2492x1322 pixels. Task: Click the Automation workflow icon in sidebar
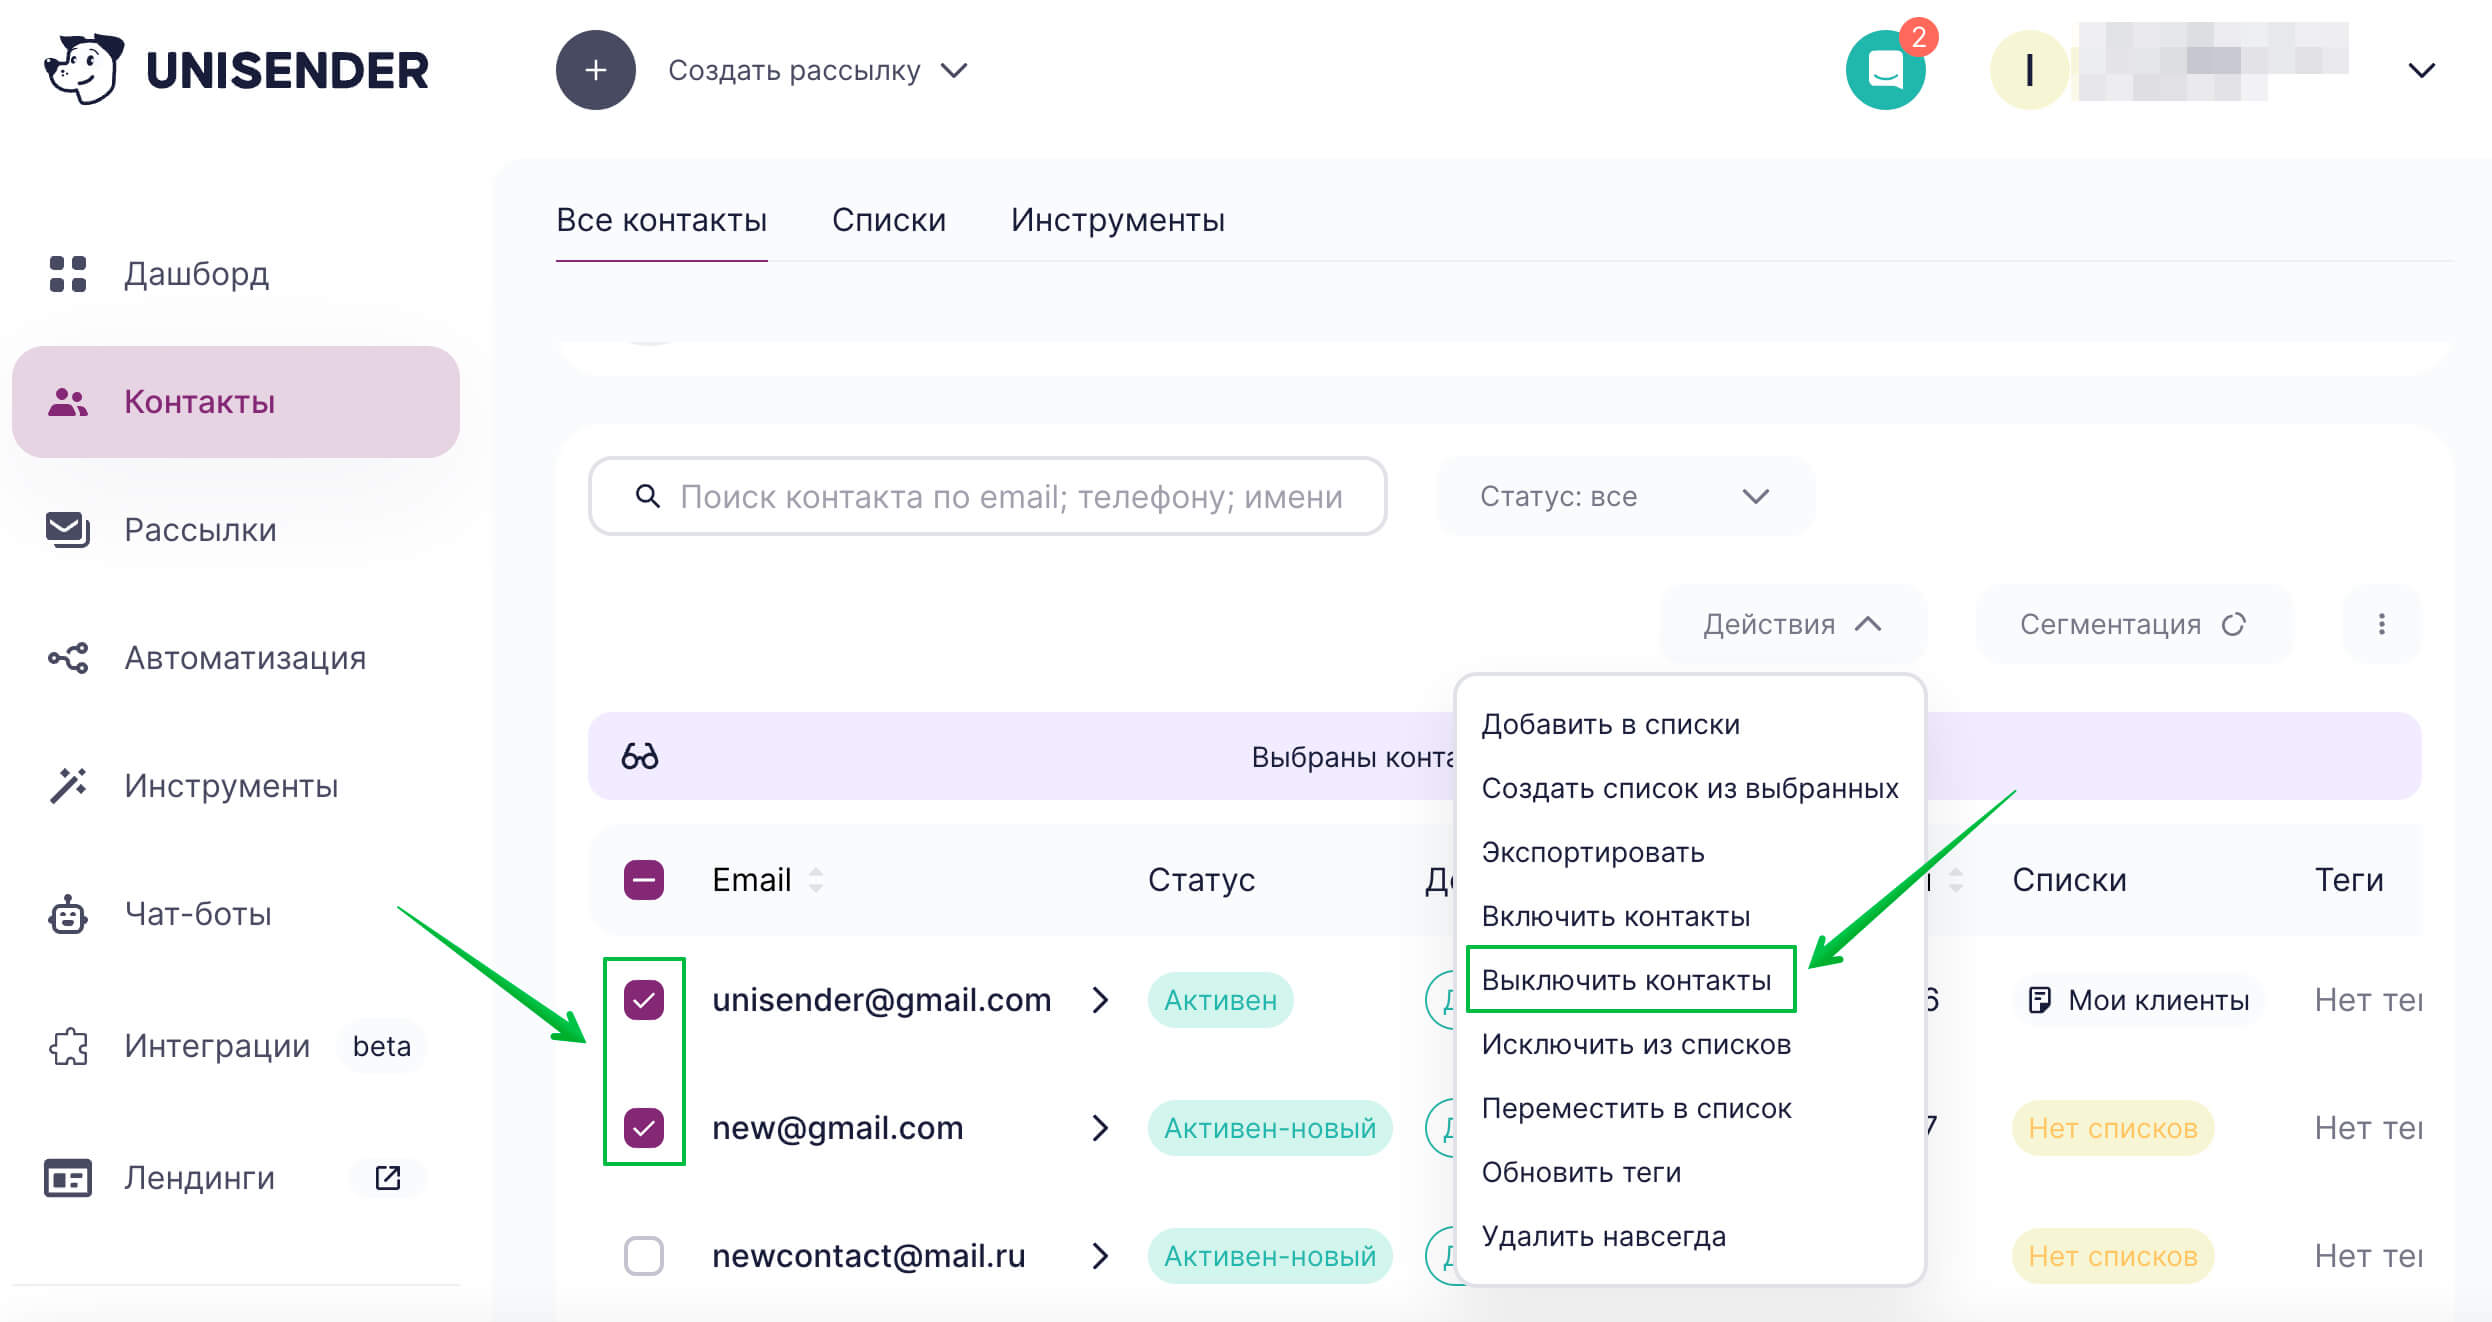click(x=68, y=658)
